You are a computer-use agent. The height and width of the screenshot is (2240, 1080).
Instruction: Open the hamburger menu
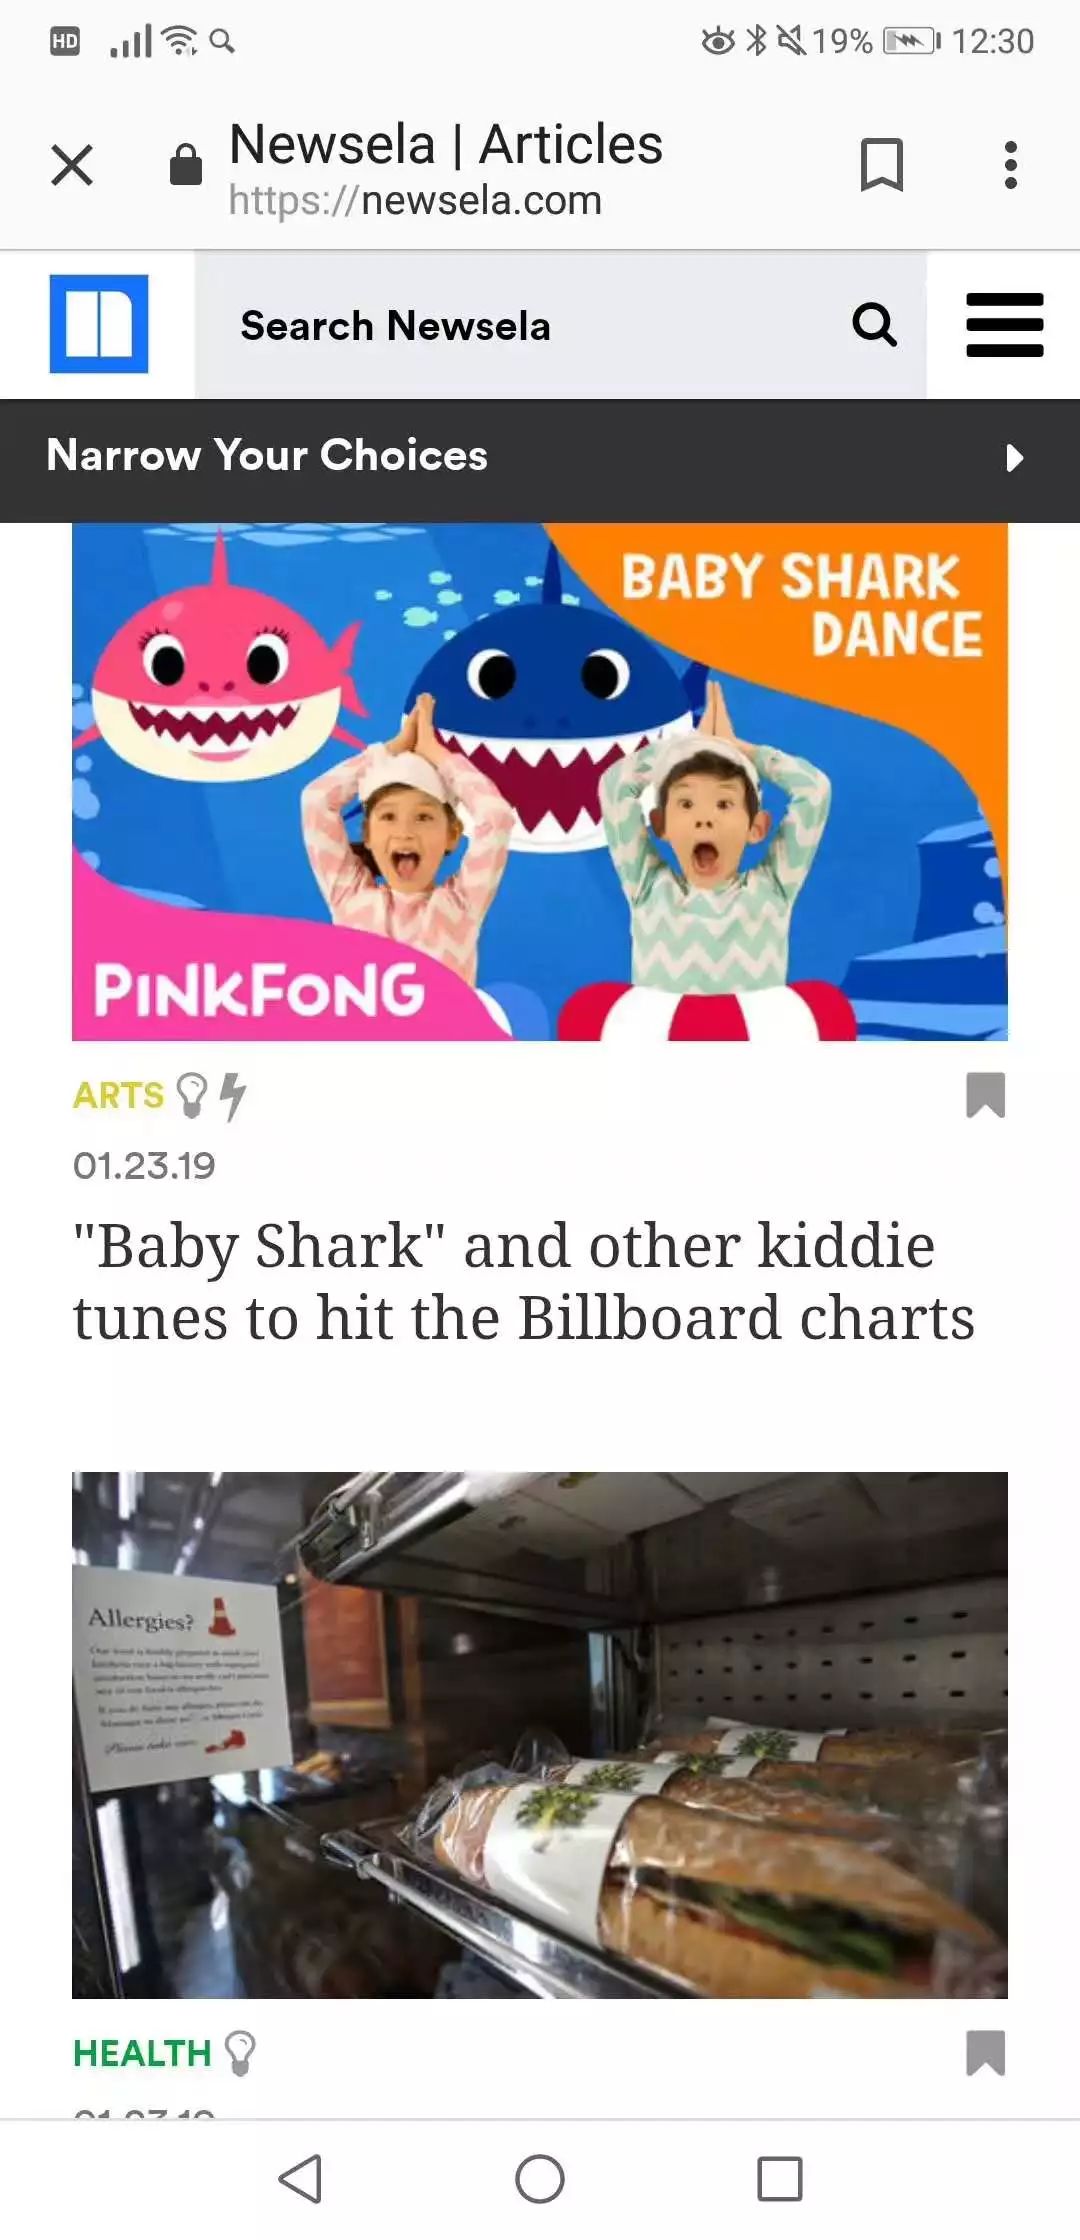click(x=1004, y=325)
